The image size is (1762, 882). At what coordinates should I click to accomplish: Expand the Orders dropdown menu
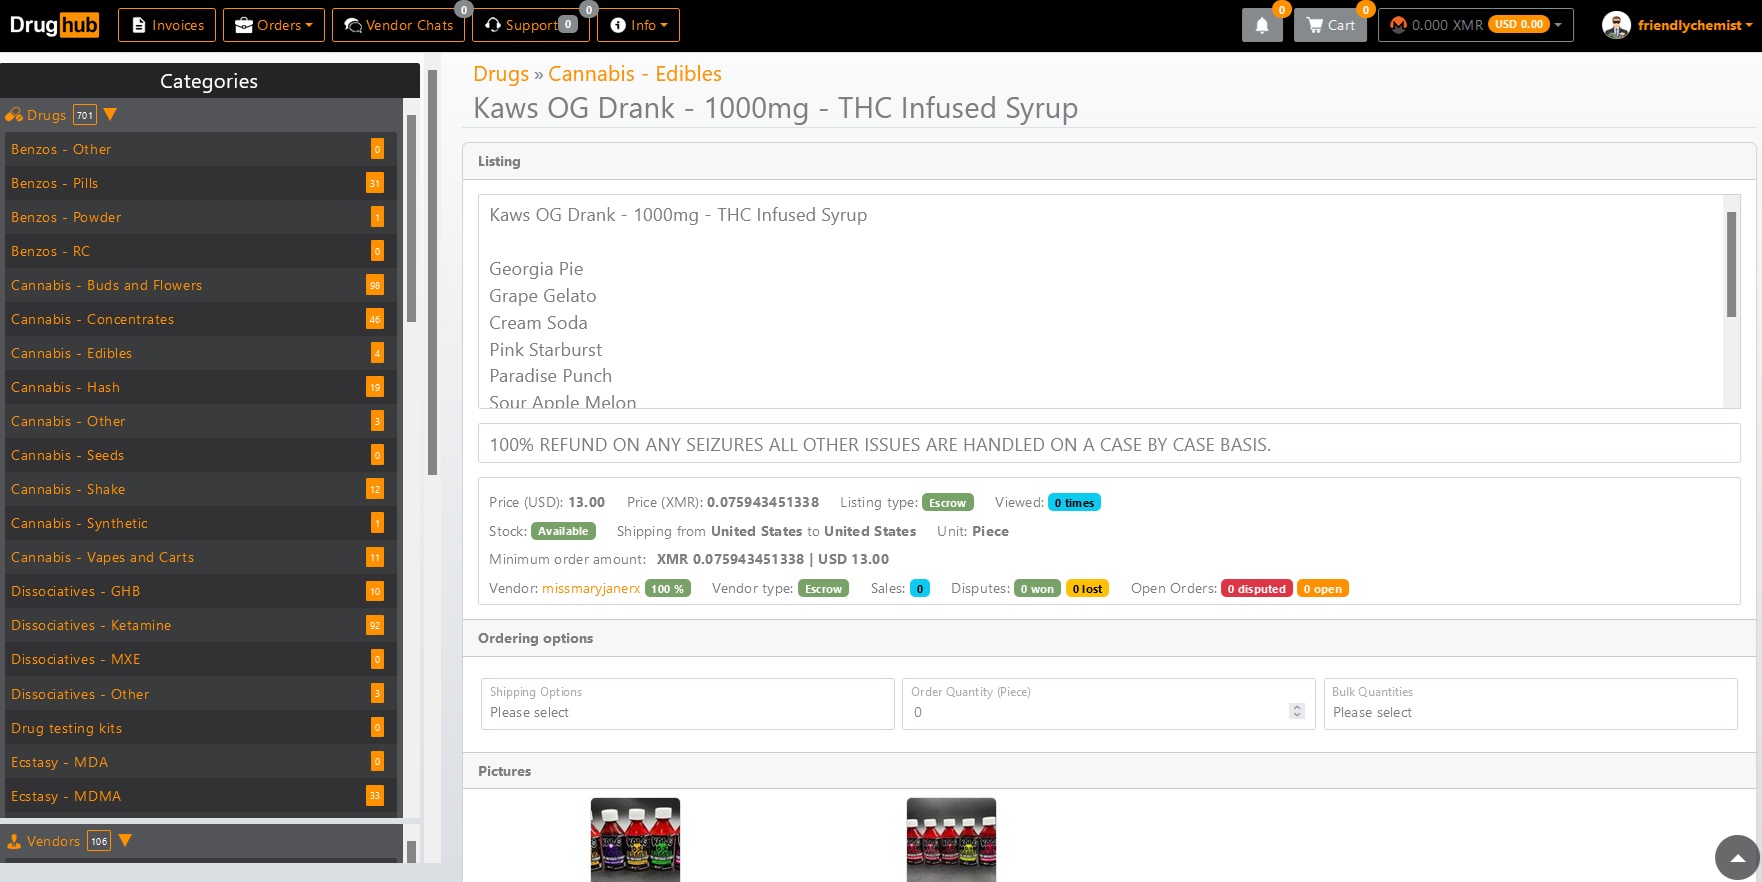[x=273, y=25]
